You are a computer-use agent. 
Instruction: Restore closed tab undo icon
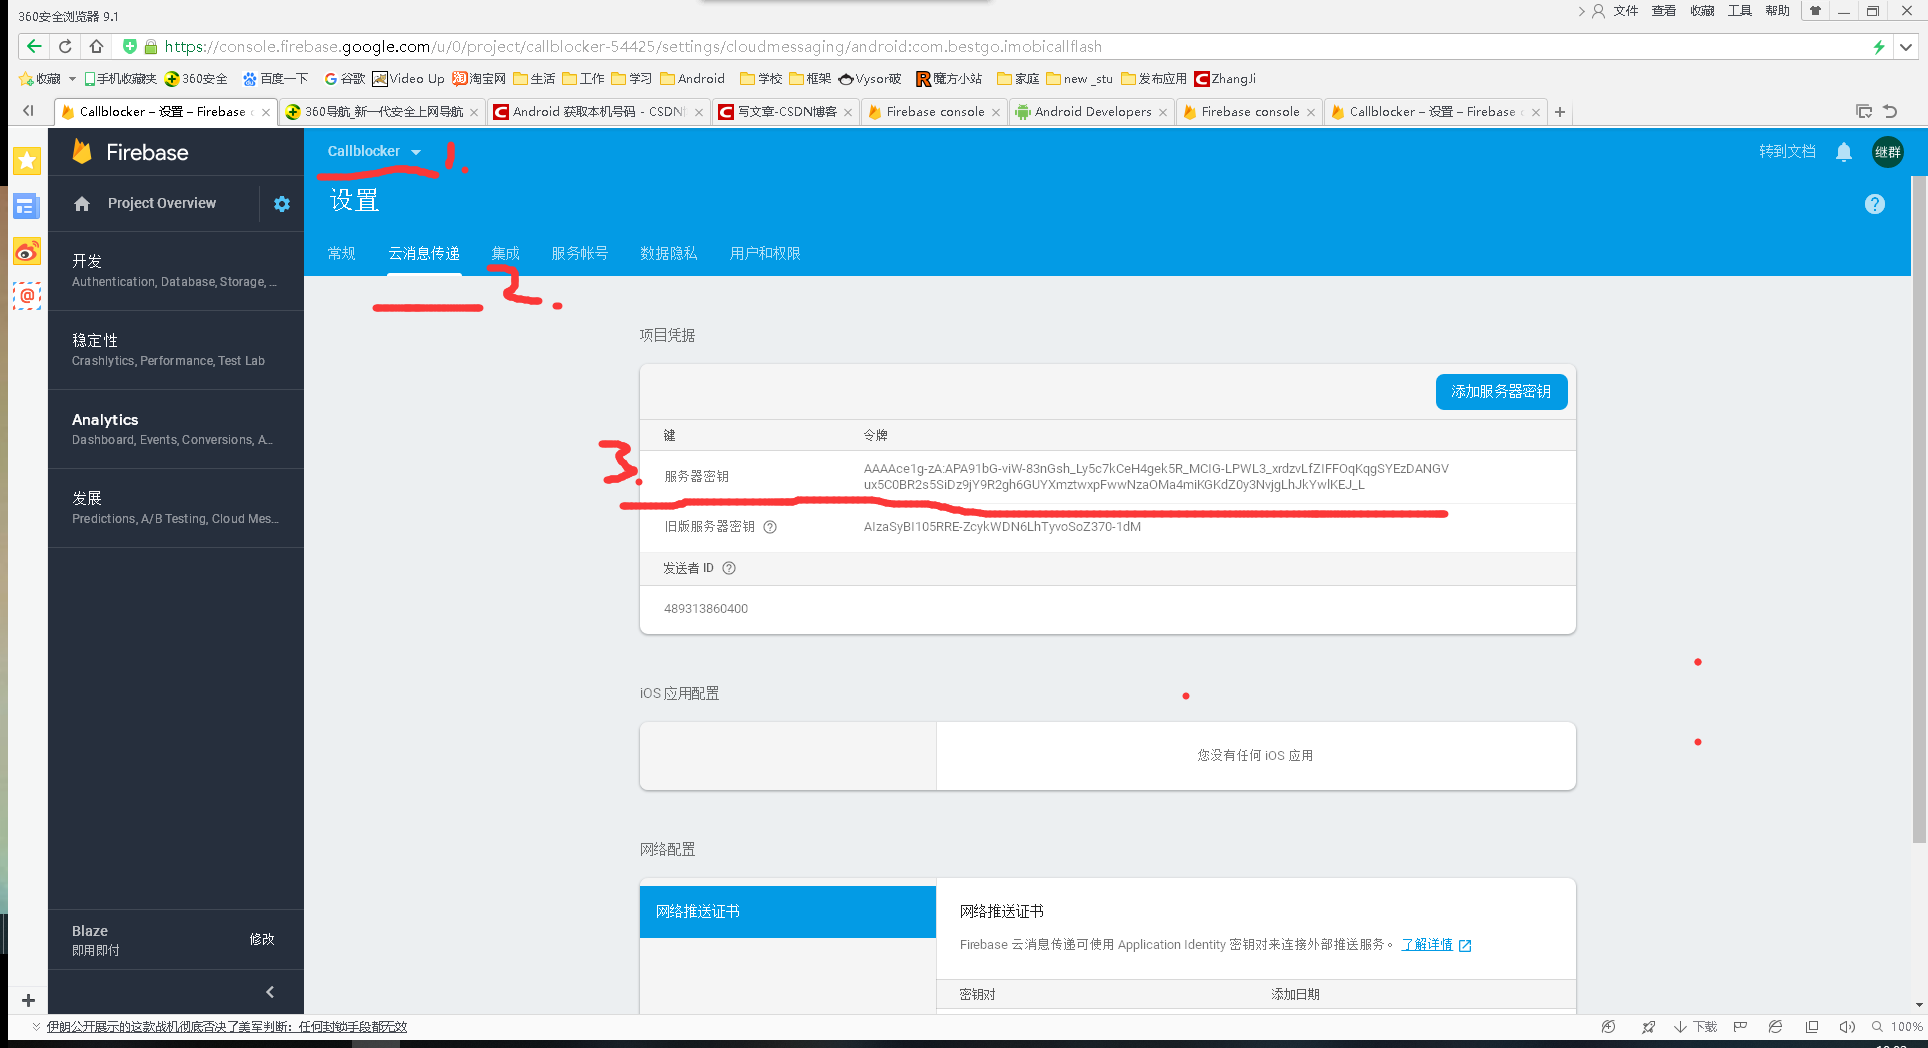pyautogui.click(x=1890, y=112)
